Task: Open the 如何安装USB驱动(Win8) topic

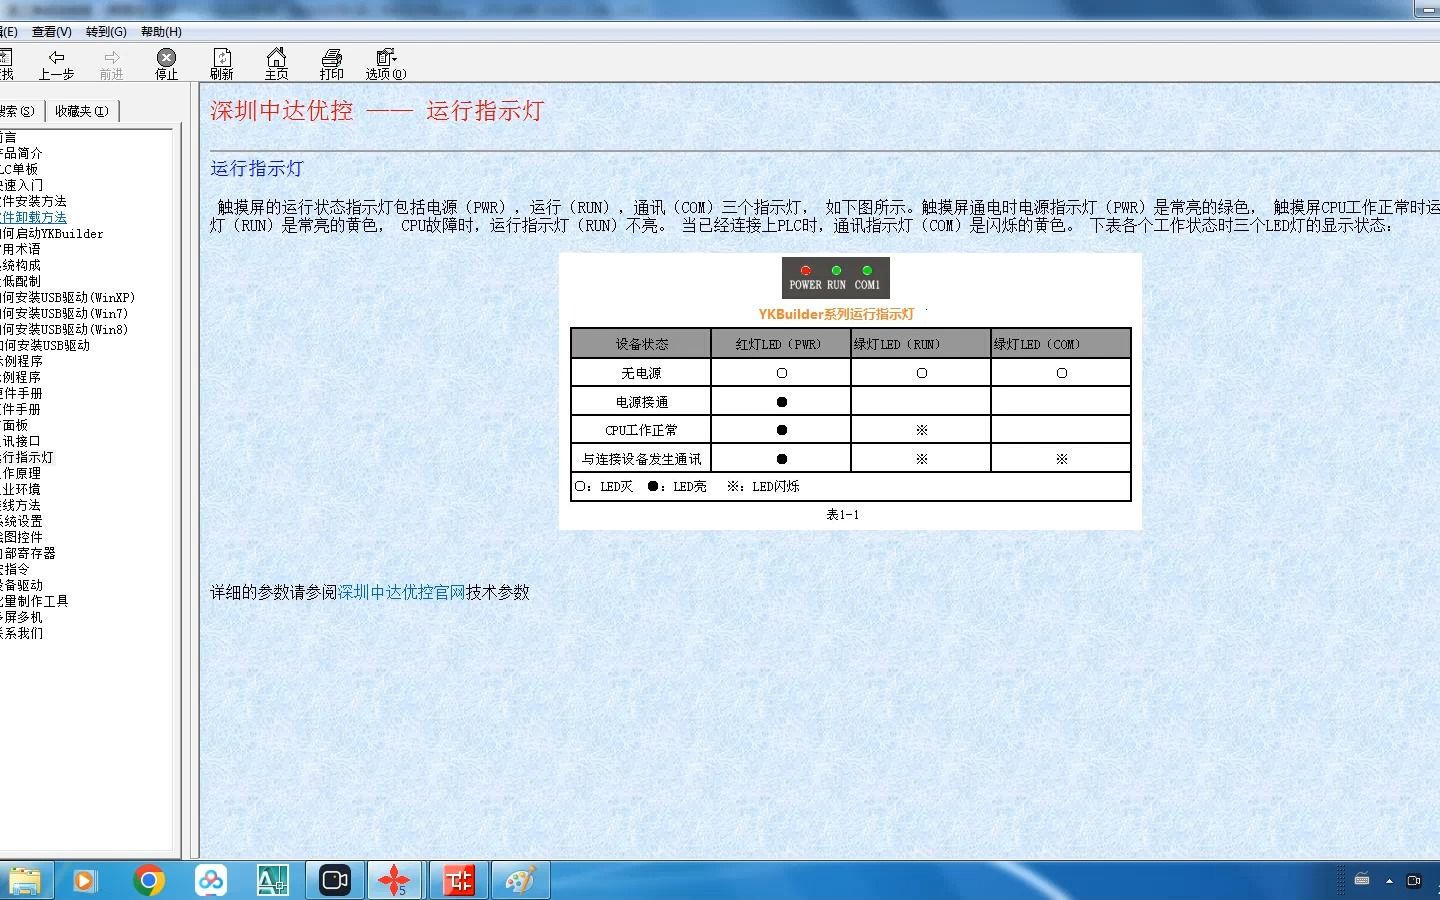Action: [x=64, y=329]
